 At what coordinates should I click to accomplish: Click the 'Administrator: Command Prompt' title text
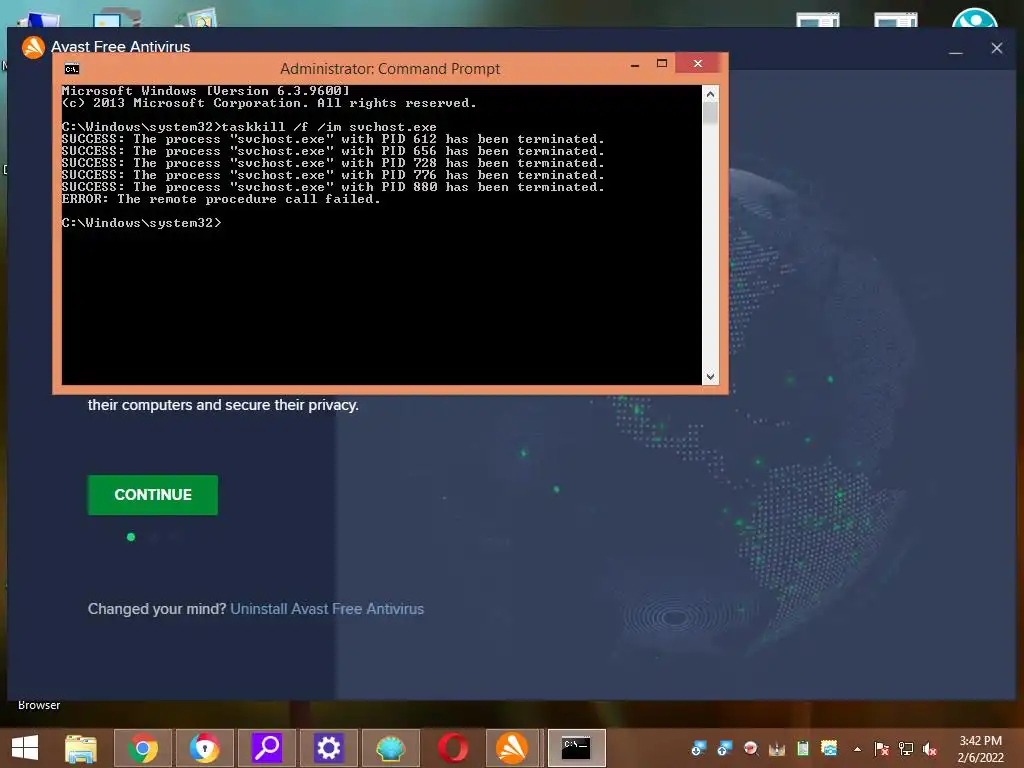(x=390, y=69)
